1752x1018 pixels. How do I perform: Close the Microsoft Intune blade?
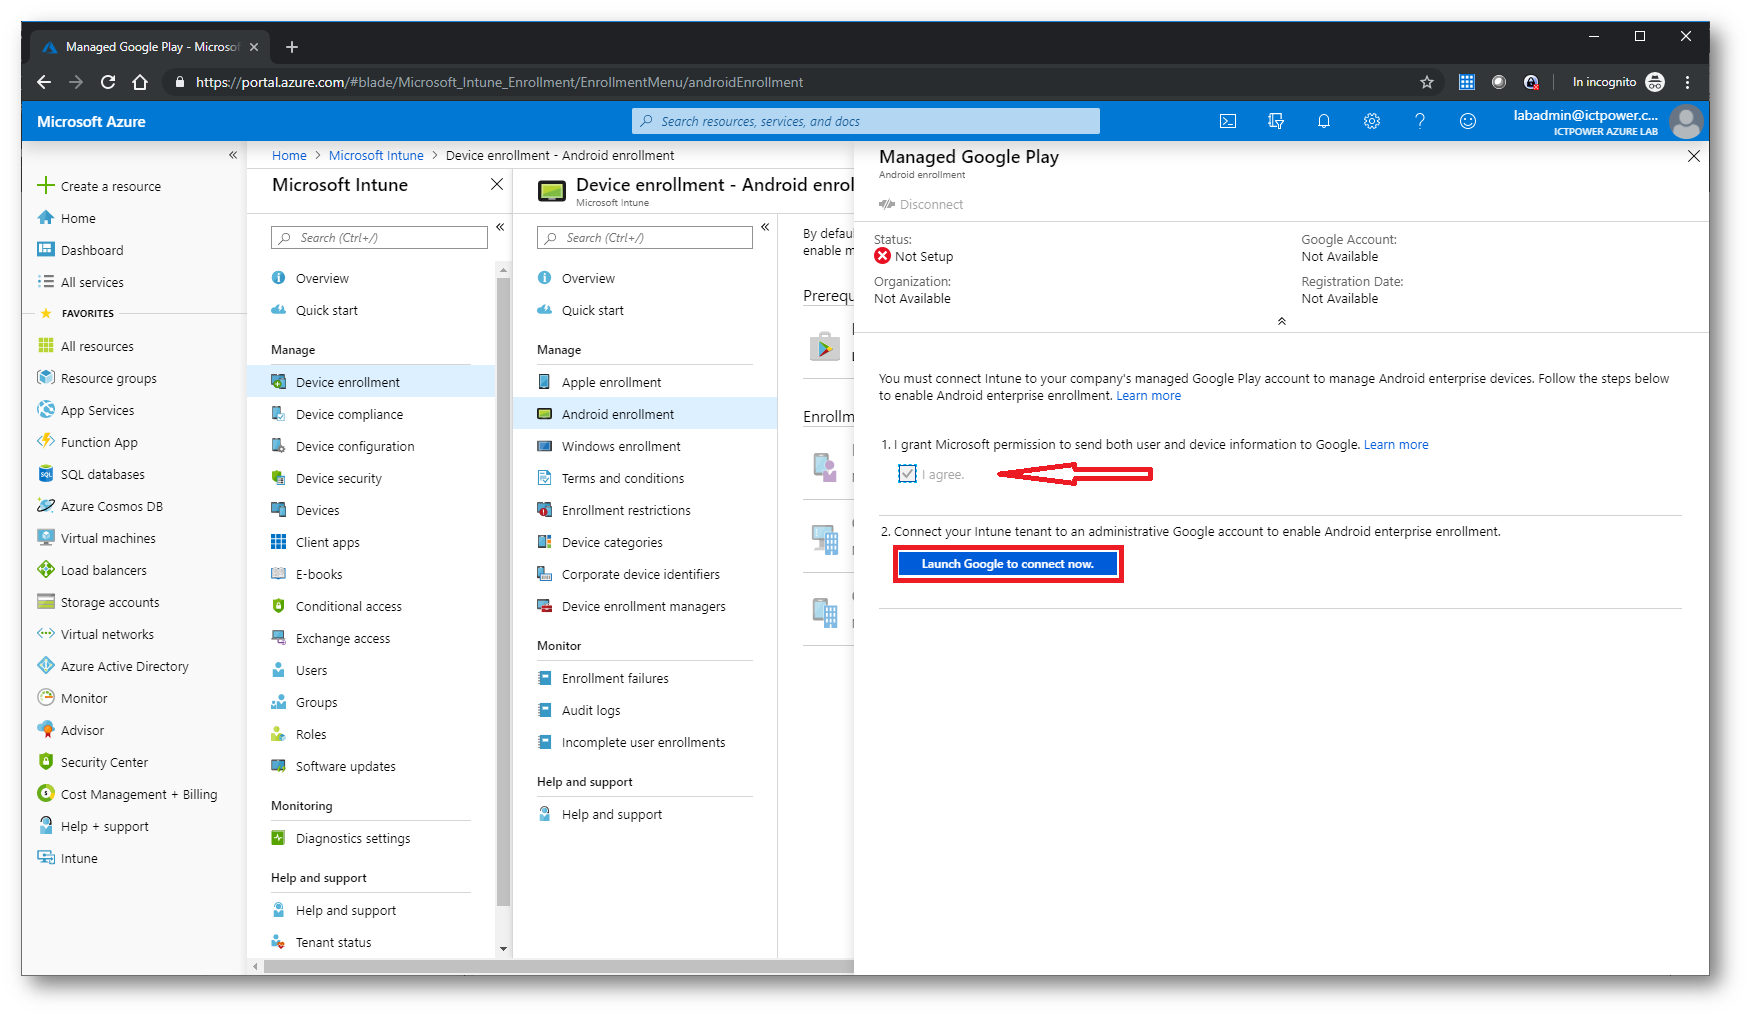coord(496,184)
